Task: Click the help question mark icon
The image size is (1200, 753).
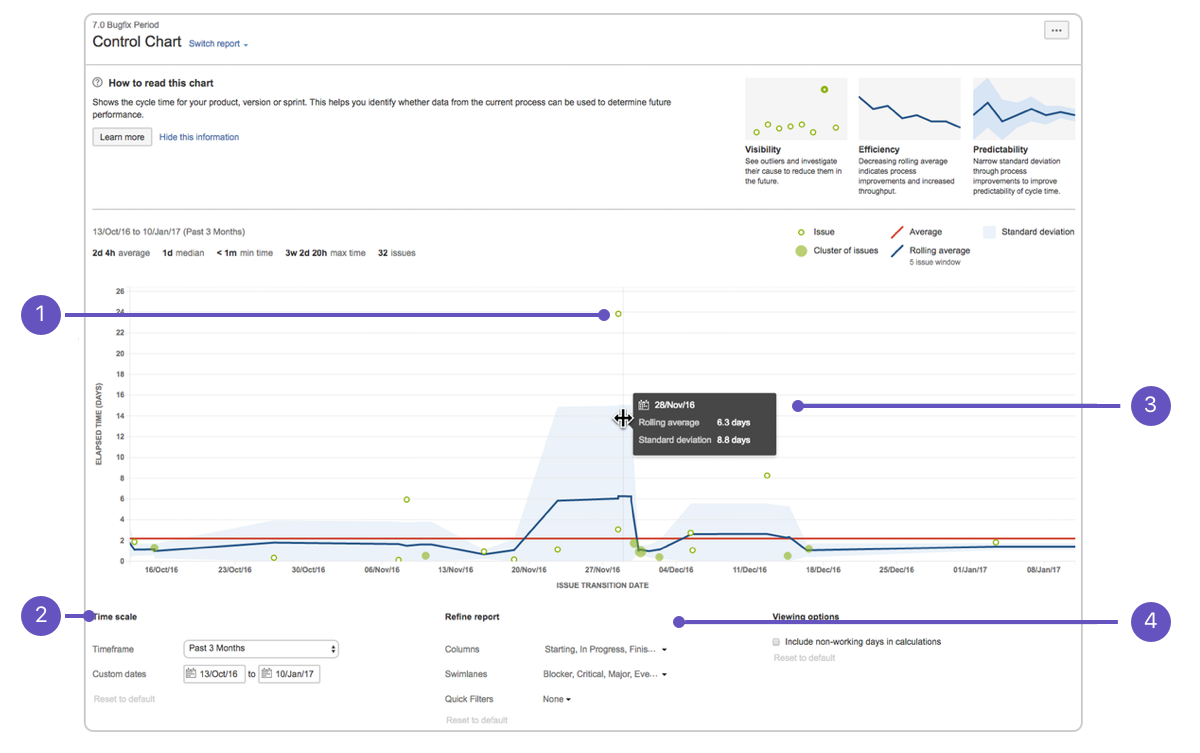Action: click(98, 83)
